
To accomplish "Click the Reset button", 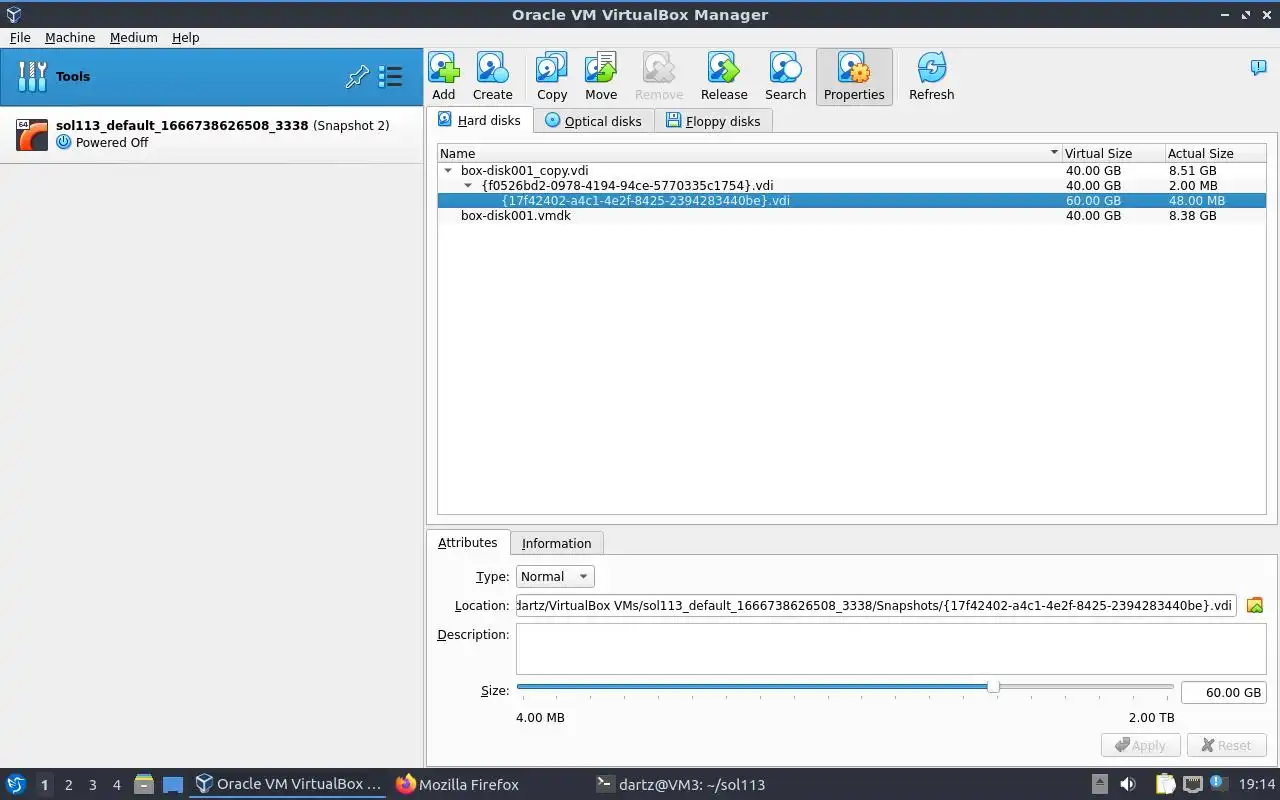I will [x=1226, y=745].
